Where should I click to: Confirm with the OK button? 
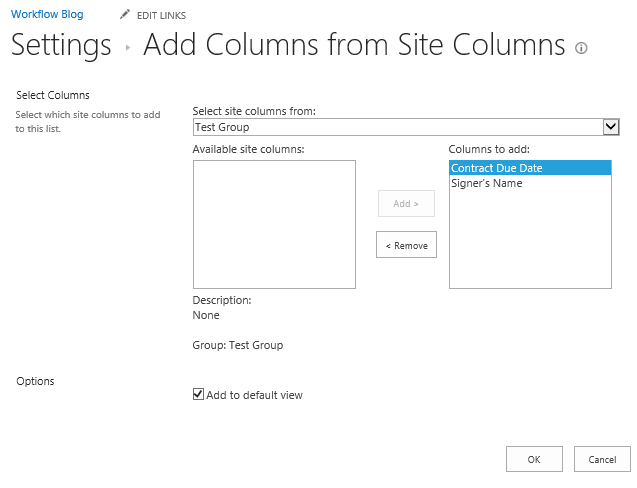coord(534,459)
